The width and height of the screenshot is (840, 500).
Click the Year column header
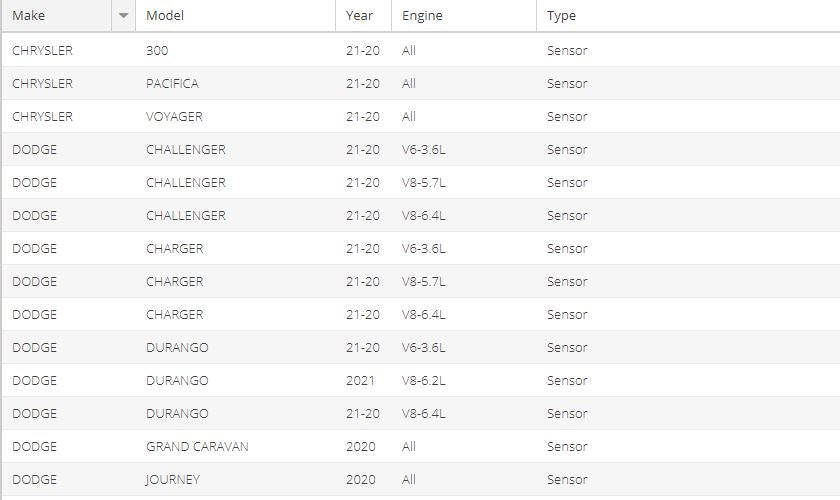tap(363, 16)
